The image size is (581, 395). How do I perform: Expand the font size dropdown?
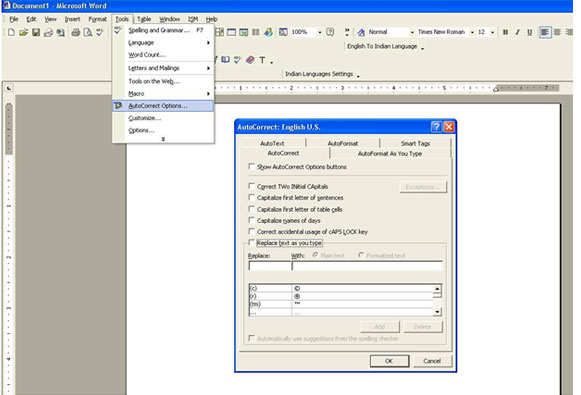click(x=492, y=32)
